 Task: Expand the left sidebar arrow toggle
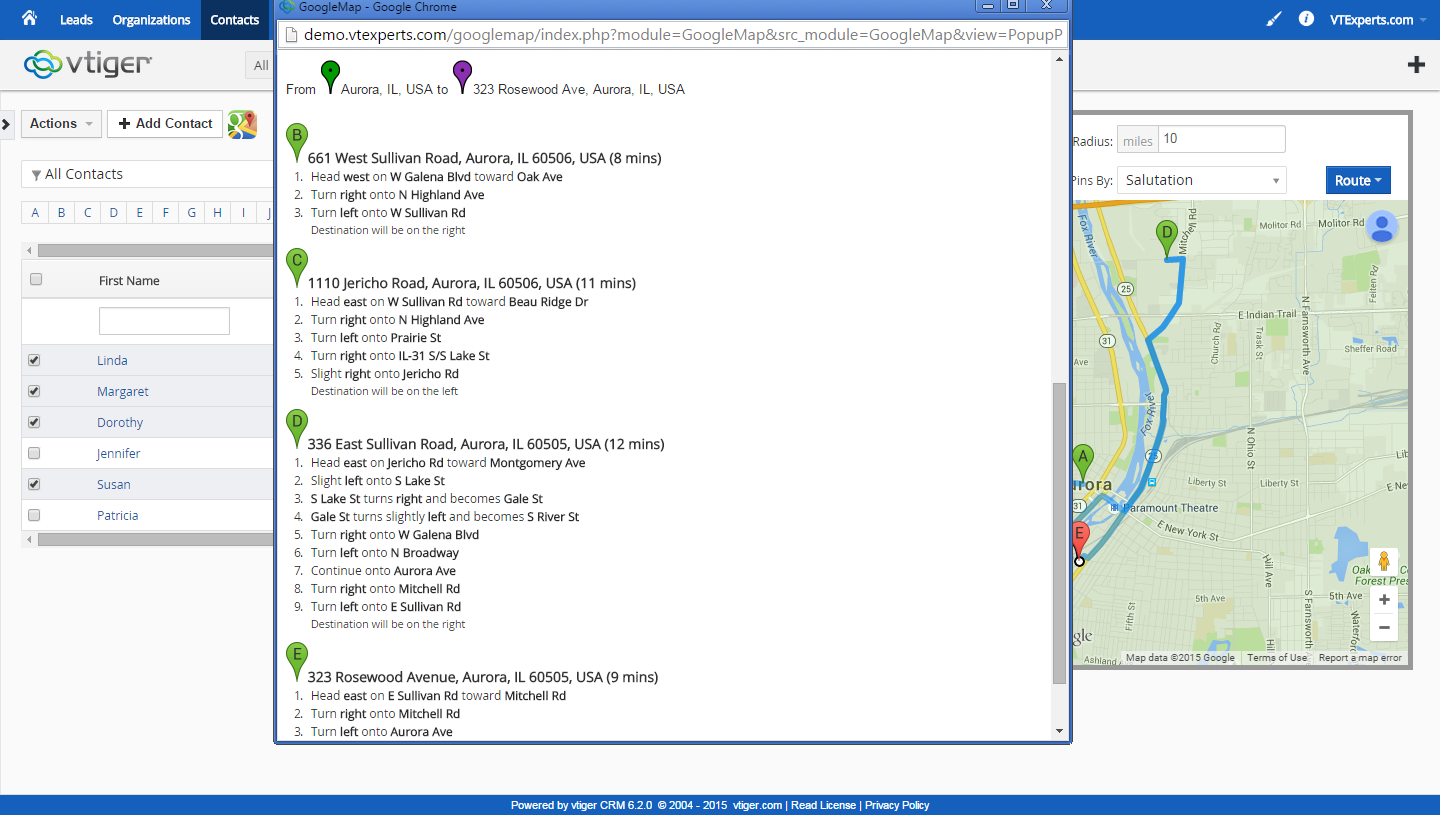tap(5, 124)
